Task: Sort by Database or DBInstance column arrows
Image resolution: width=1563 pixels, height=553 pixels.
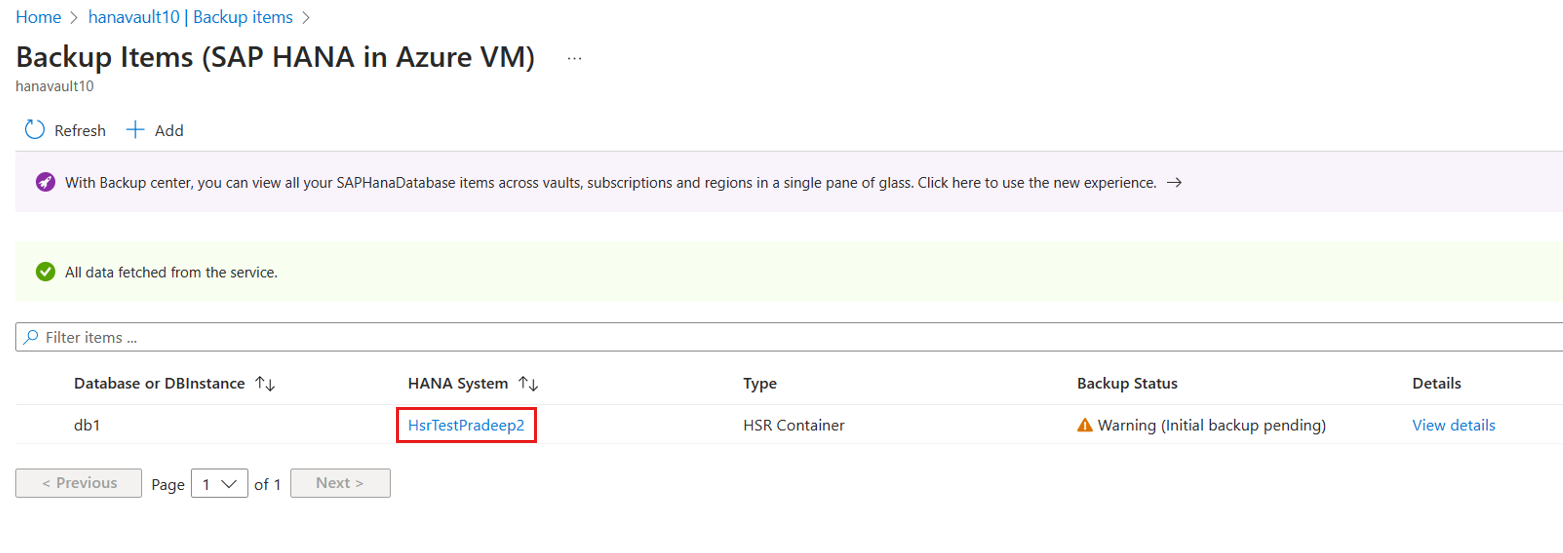Action: tap(265, 384)
